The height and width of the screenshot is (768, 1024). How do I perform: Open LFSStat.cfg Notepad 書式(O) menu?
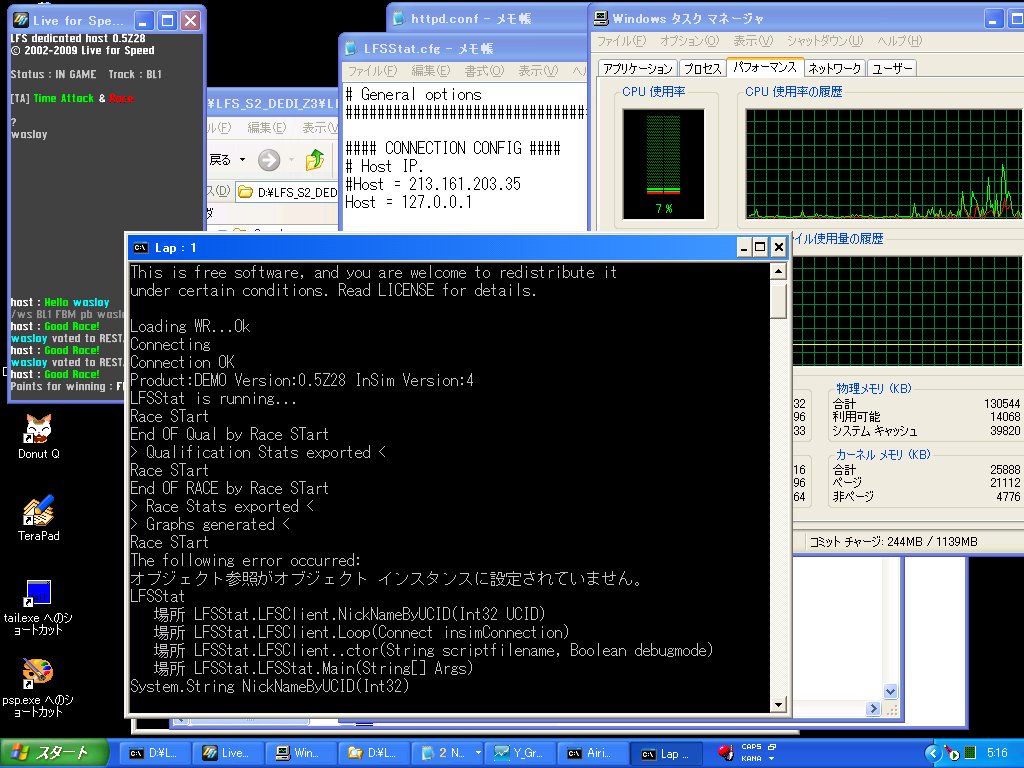(x=484, y=71)
